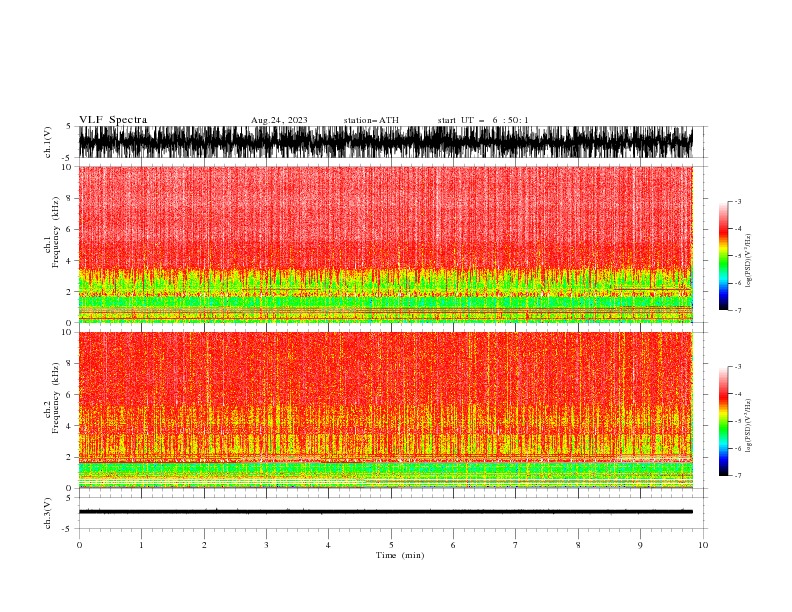This screenshot has height=612, width=792.
Task: Click the ch.2 colorbar 'log(PSD)(V²/Hz)' label
Action: pos(748,425)
